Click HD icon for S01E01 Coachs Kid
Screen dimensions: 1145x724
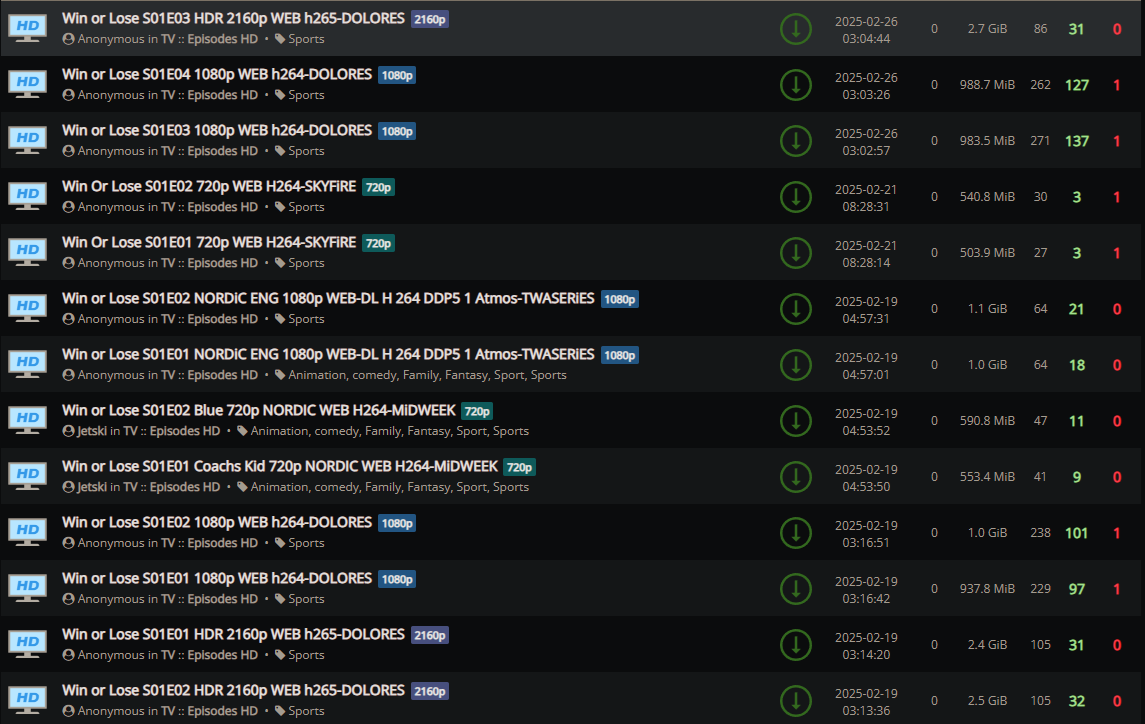(28, 476)
